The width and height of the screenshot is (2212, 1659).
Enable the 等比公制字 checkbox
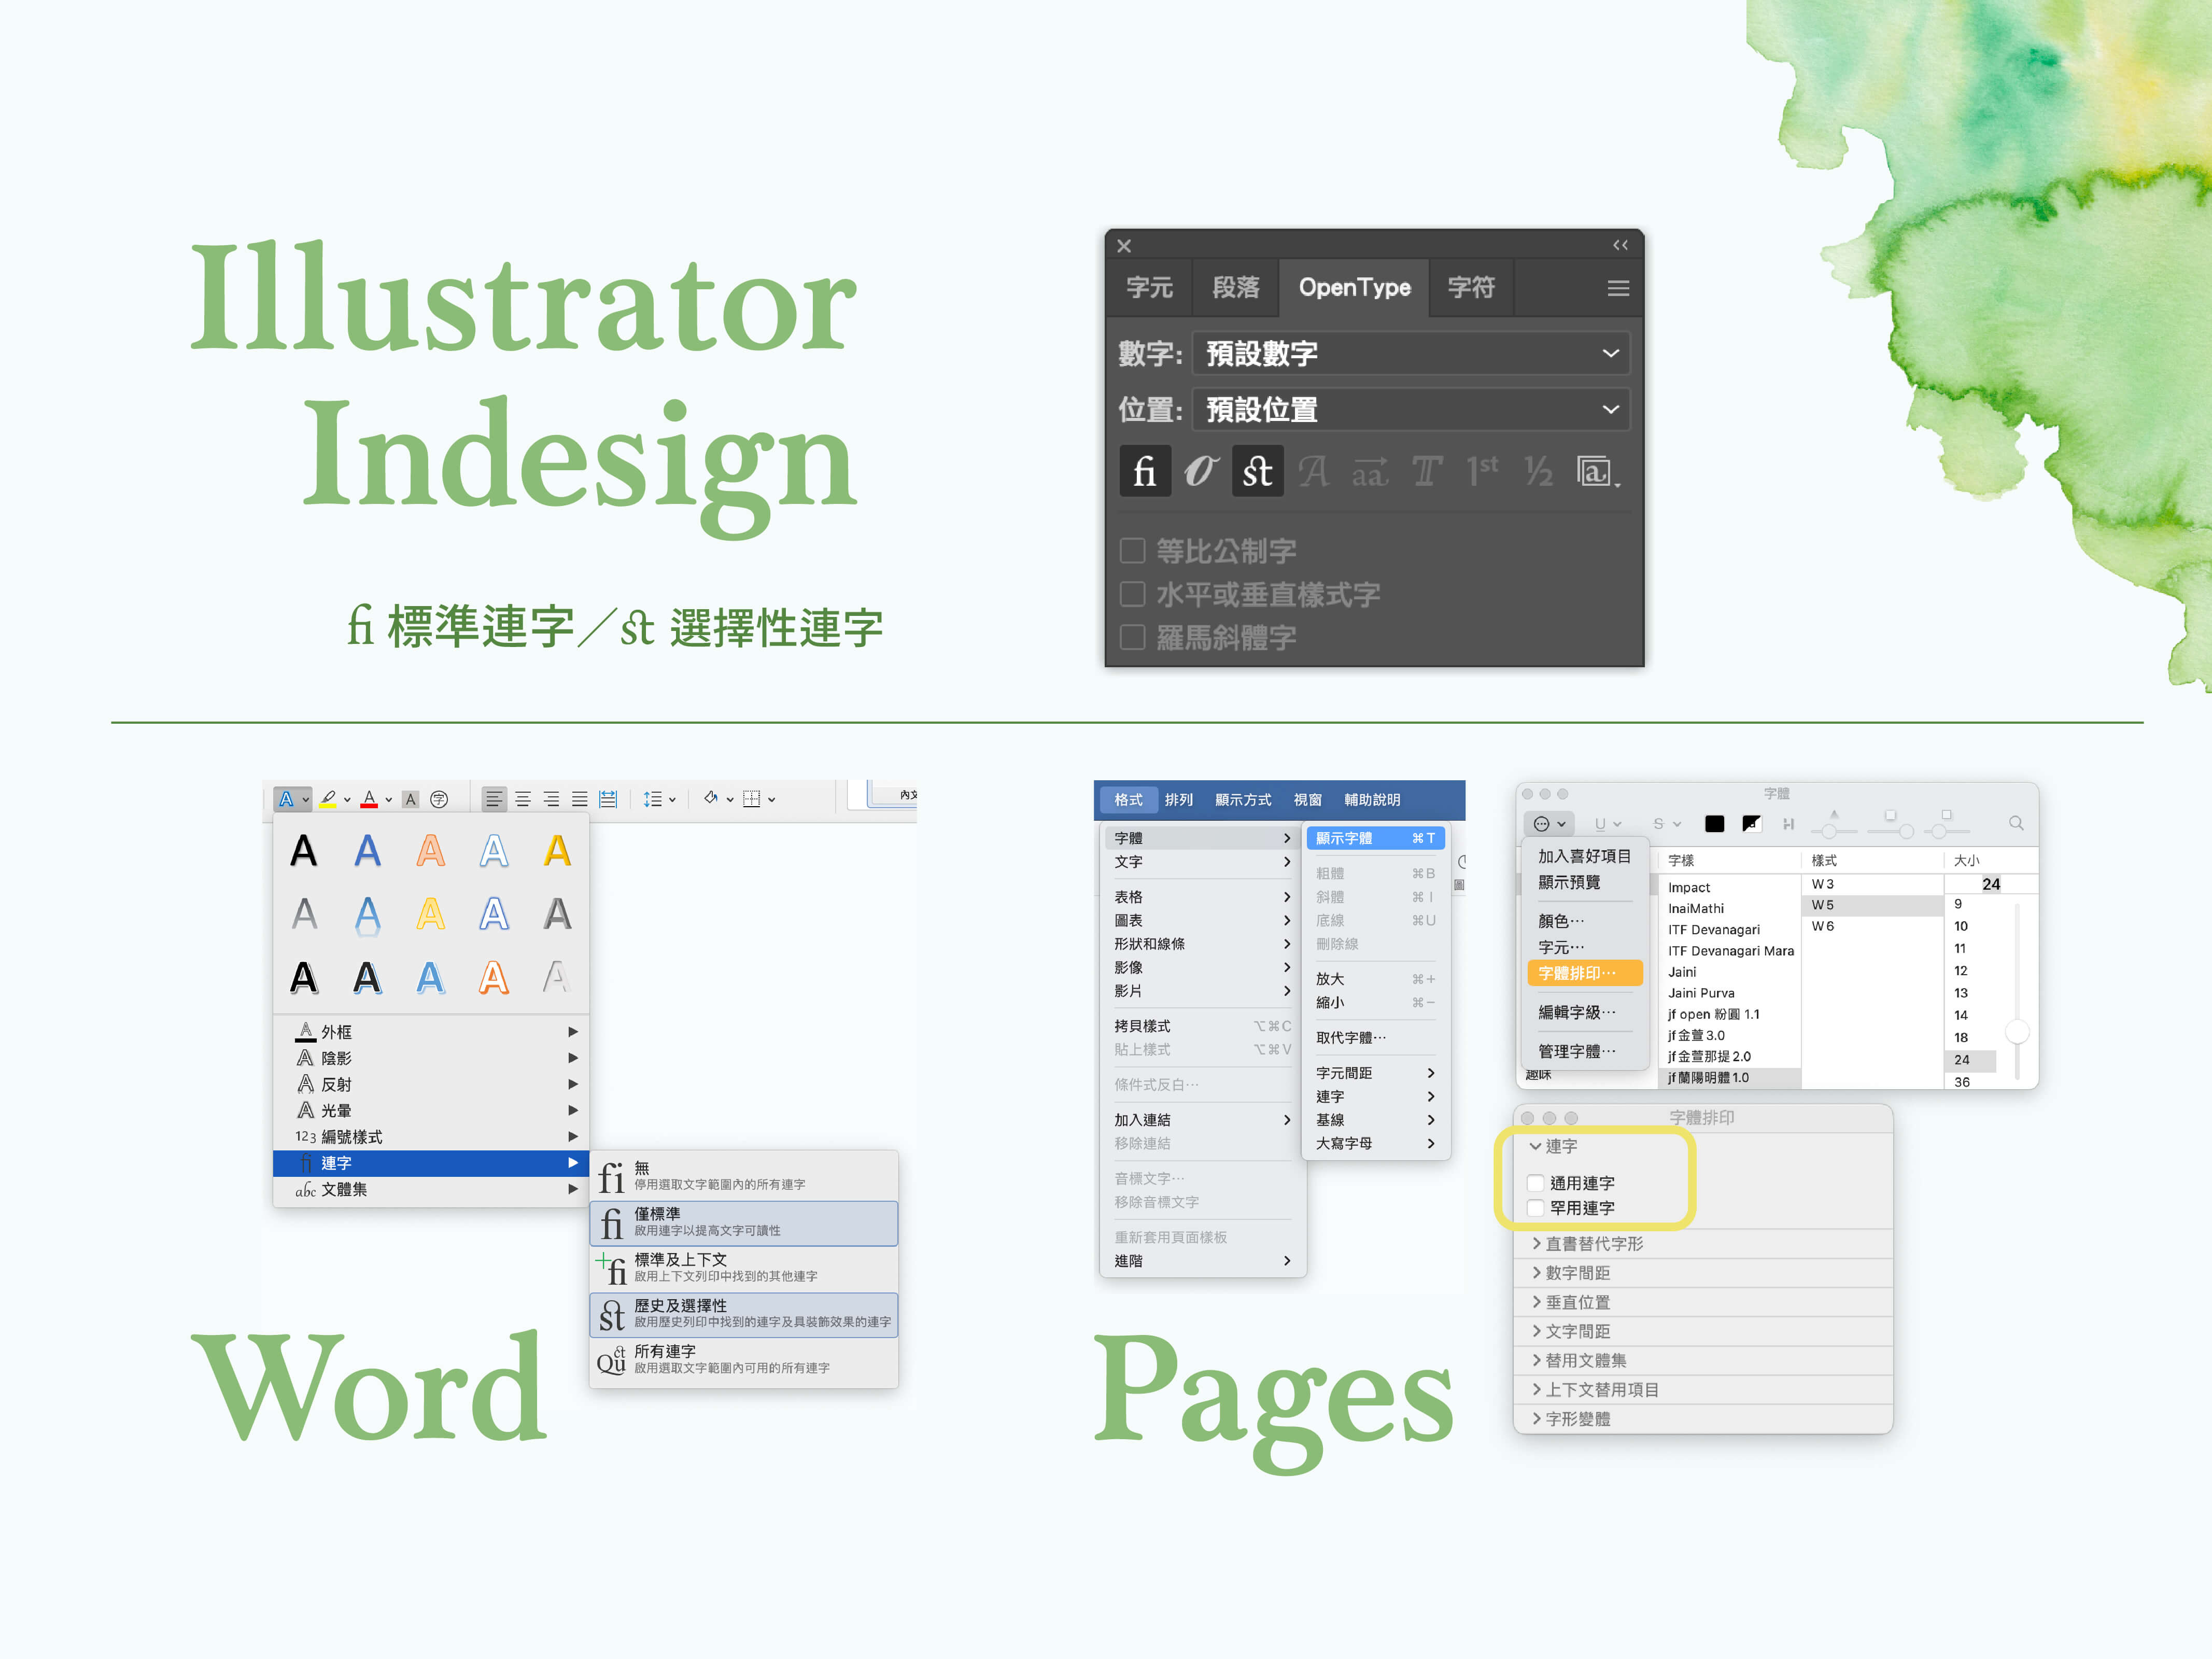click(x=1132, y=550)
